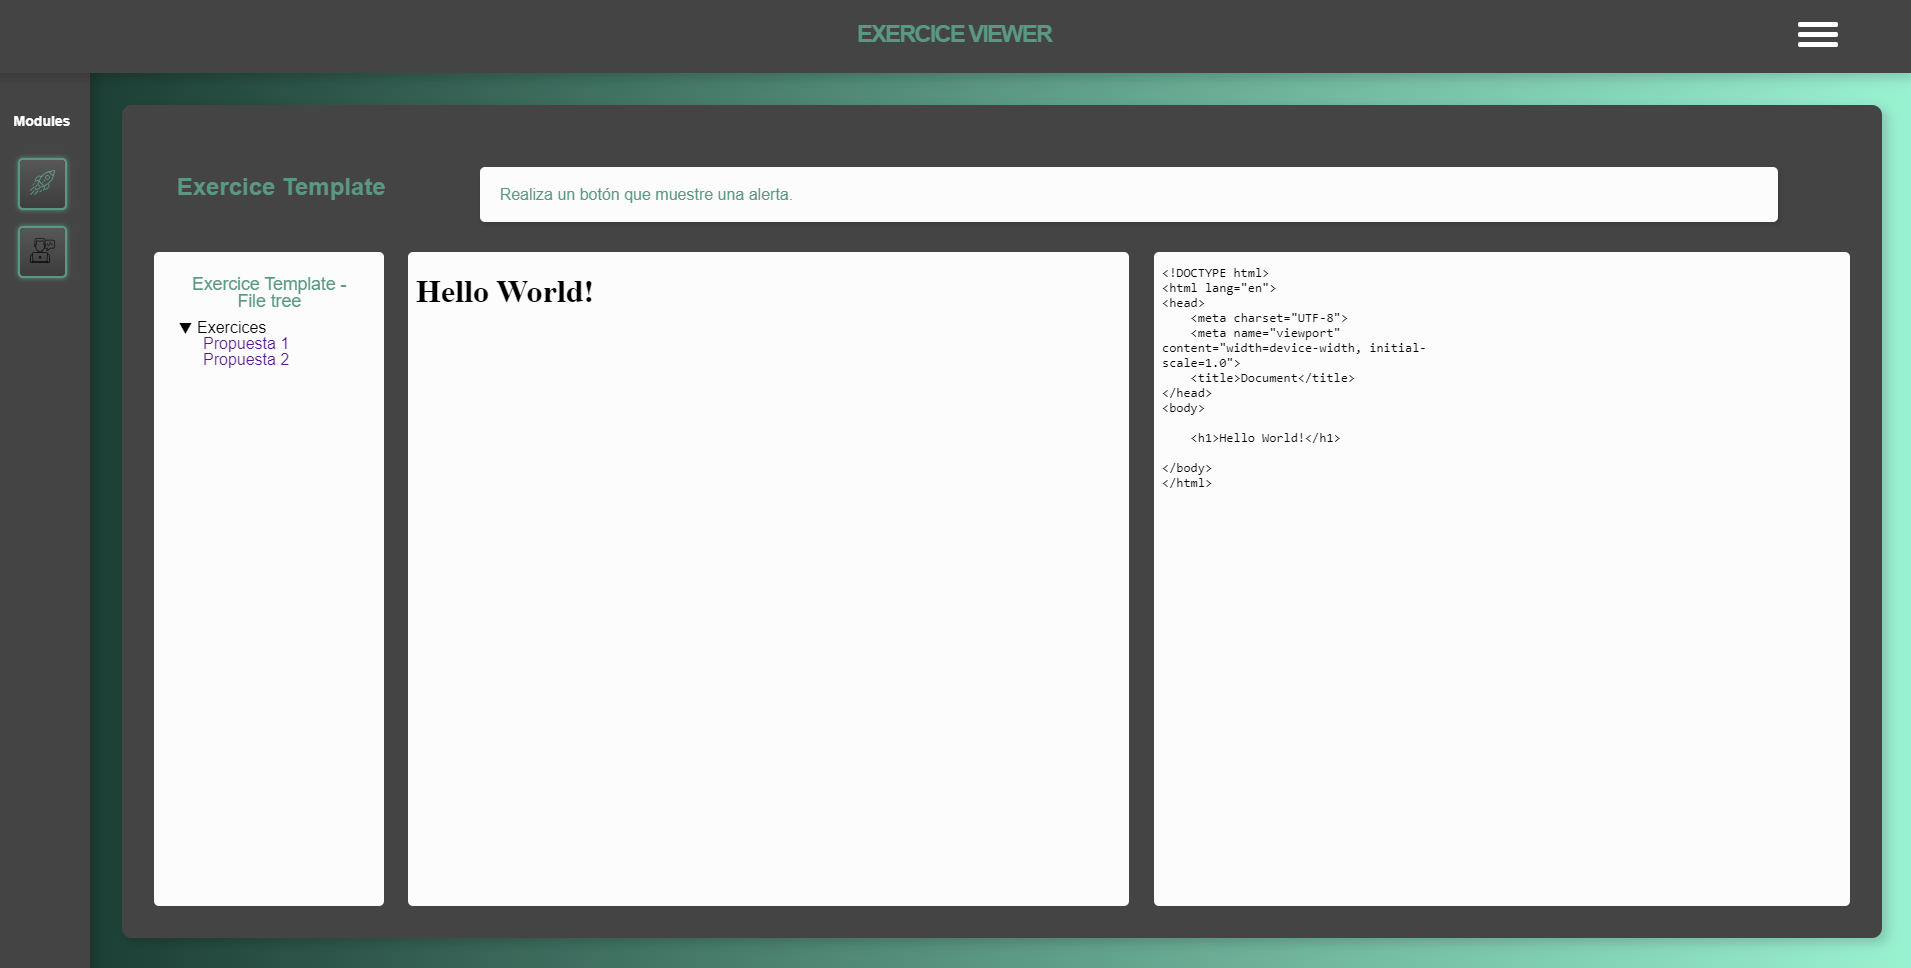Click the Exercices tree label

(231, 328)
